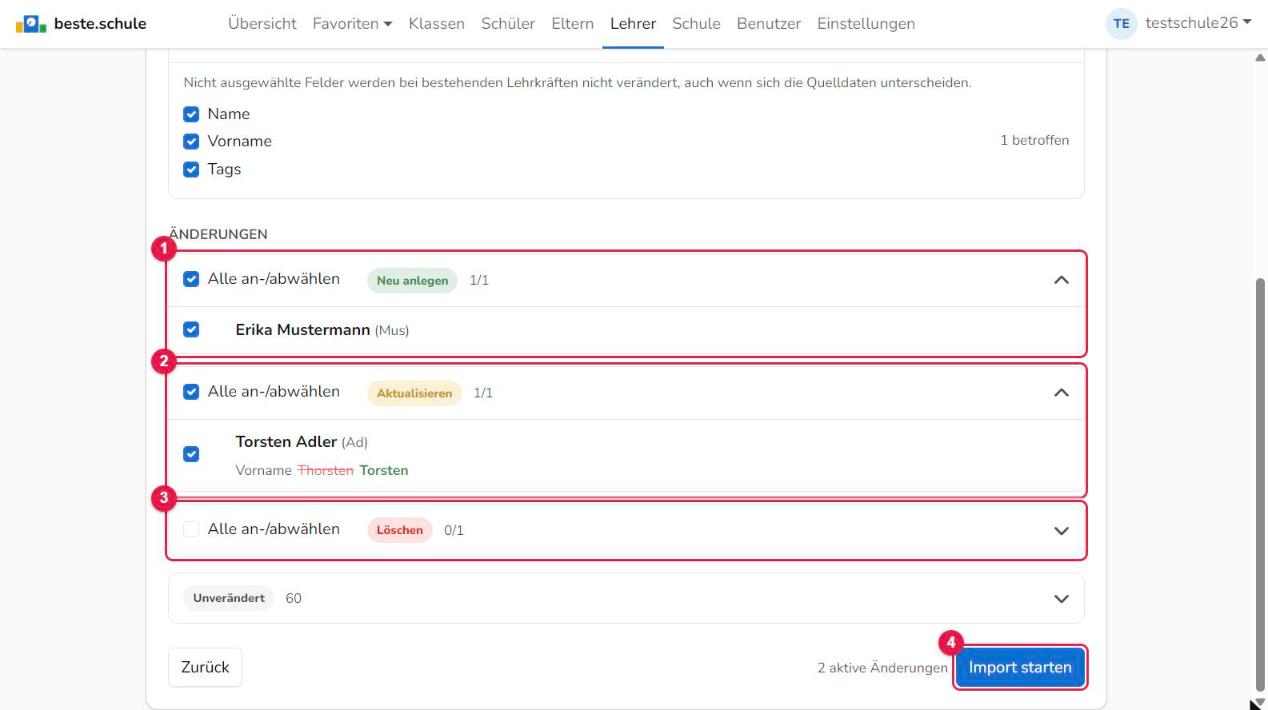Deselect Erika Mustermann checkbox
The height and width of the screenshot is (710, 1268).
191,330
